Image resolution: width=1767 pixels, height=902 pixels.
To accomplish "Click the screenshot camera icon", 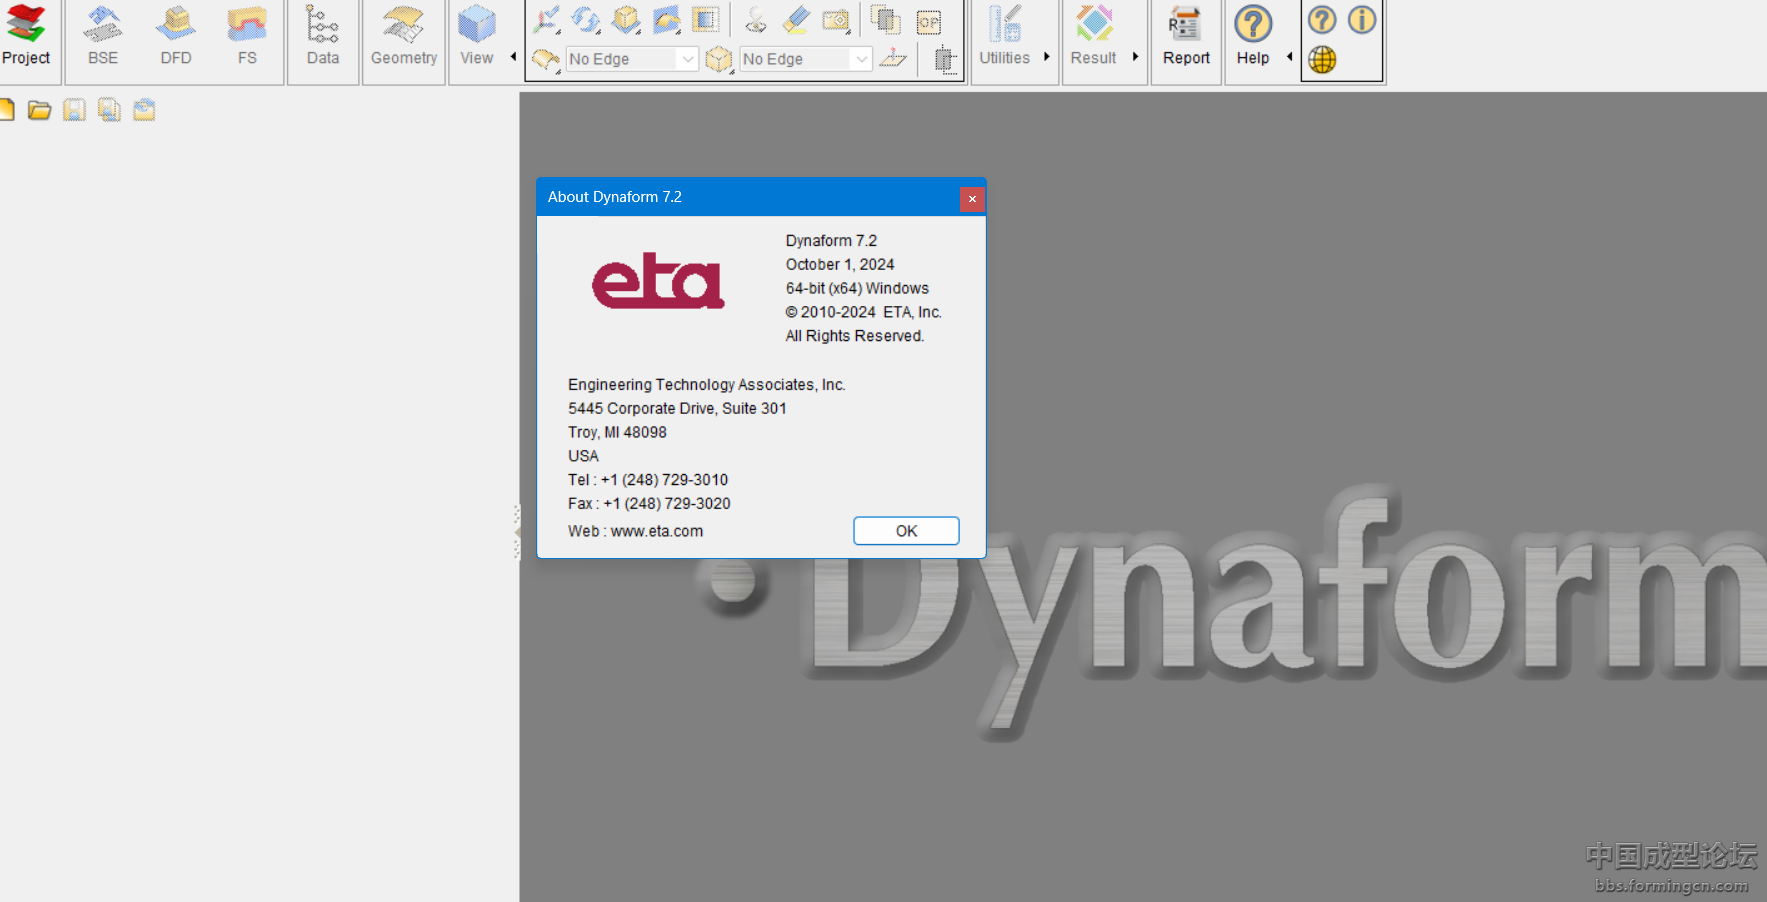I will [836, 20].
